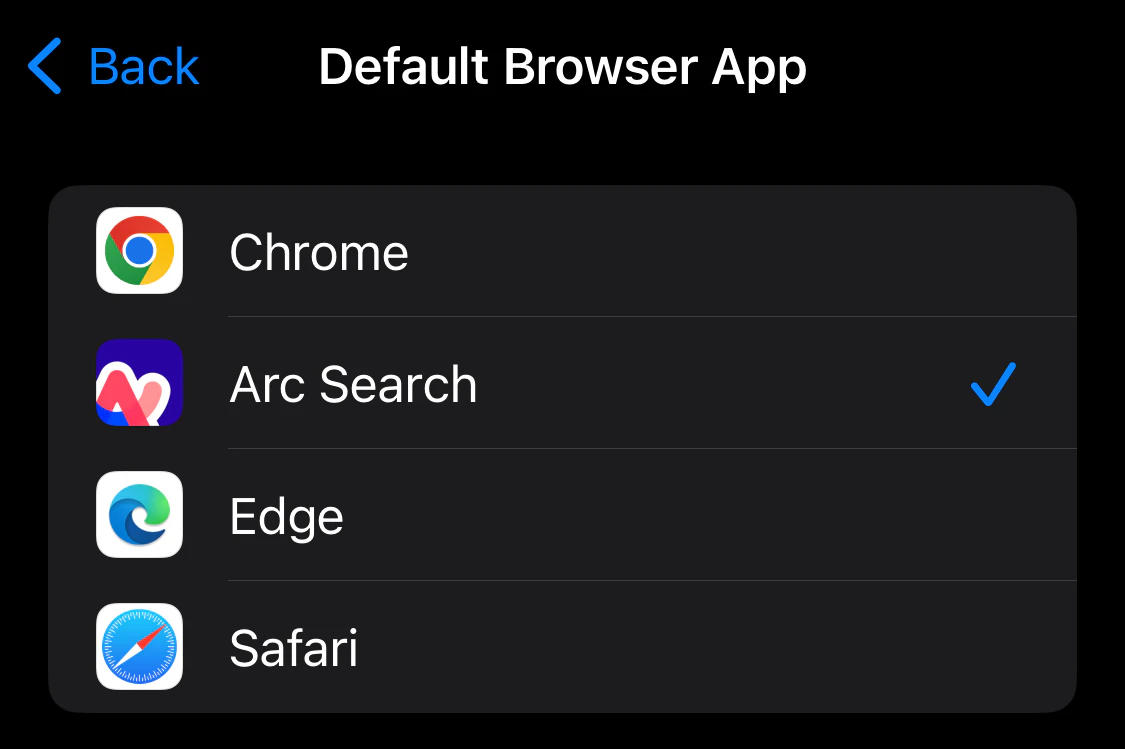Click the Arc Search text label
The width and height of the screenshot is (1125, 749).
pos(353,385)
